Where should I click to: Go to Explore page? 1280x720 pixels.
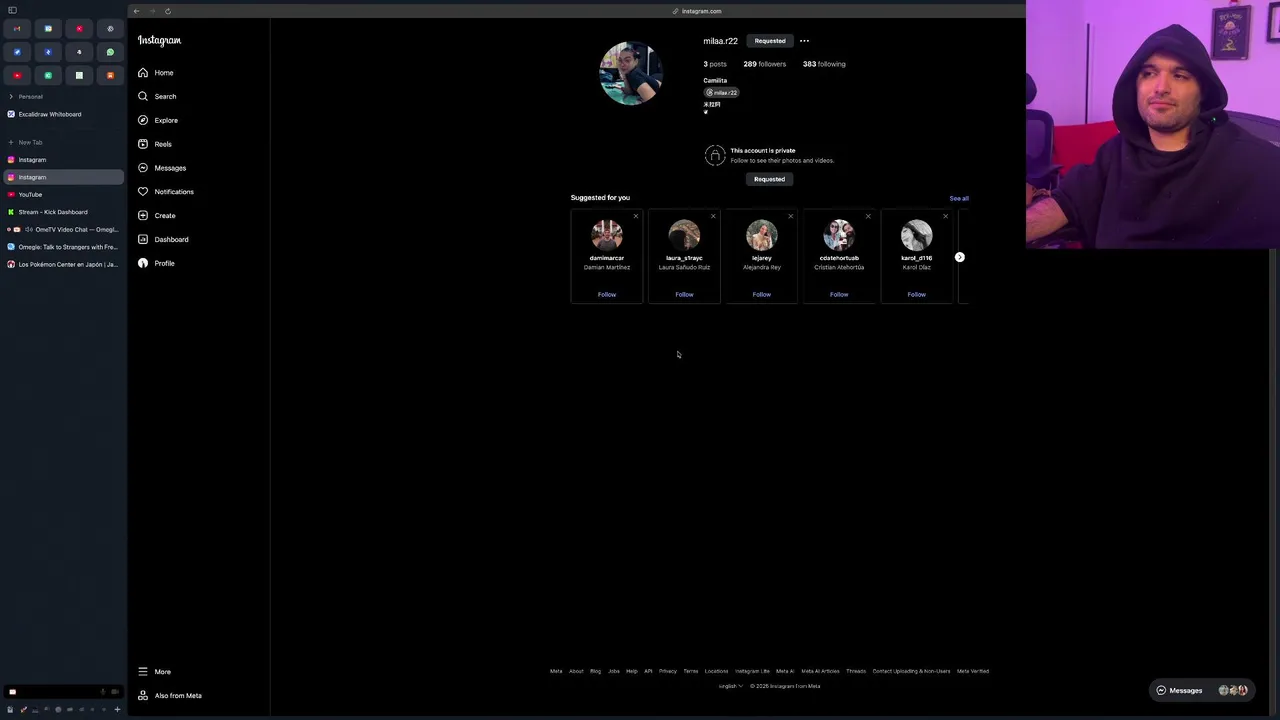pos(158,121)
